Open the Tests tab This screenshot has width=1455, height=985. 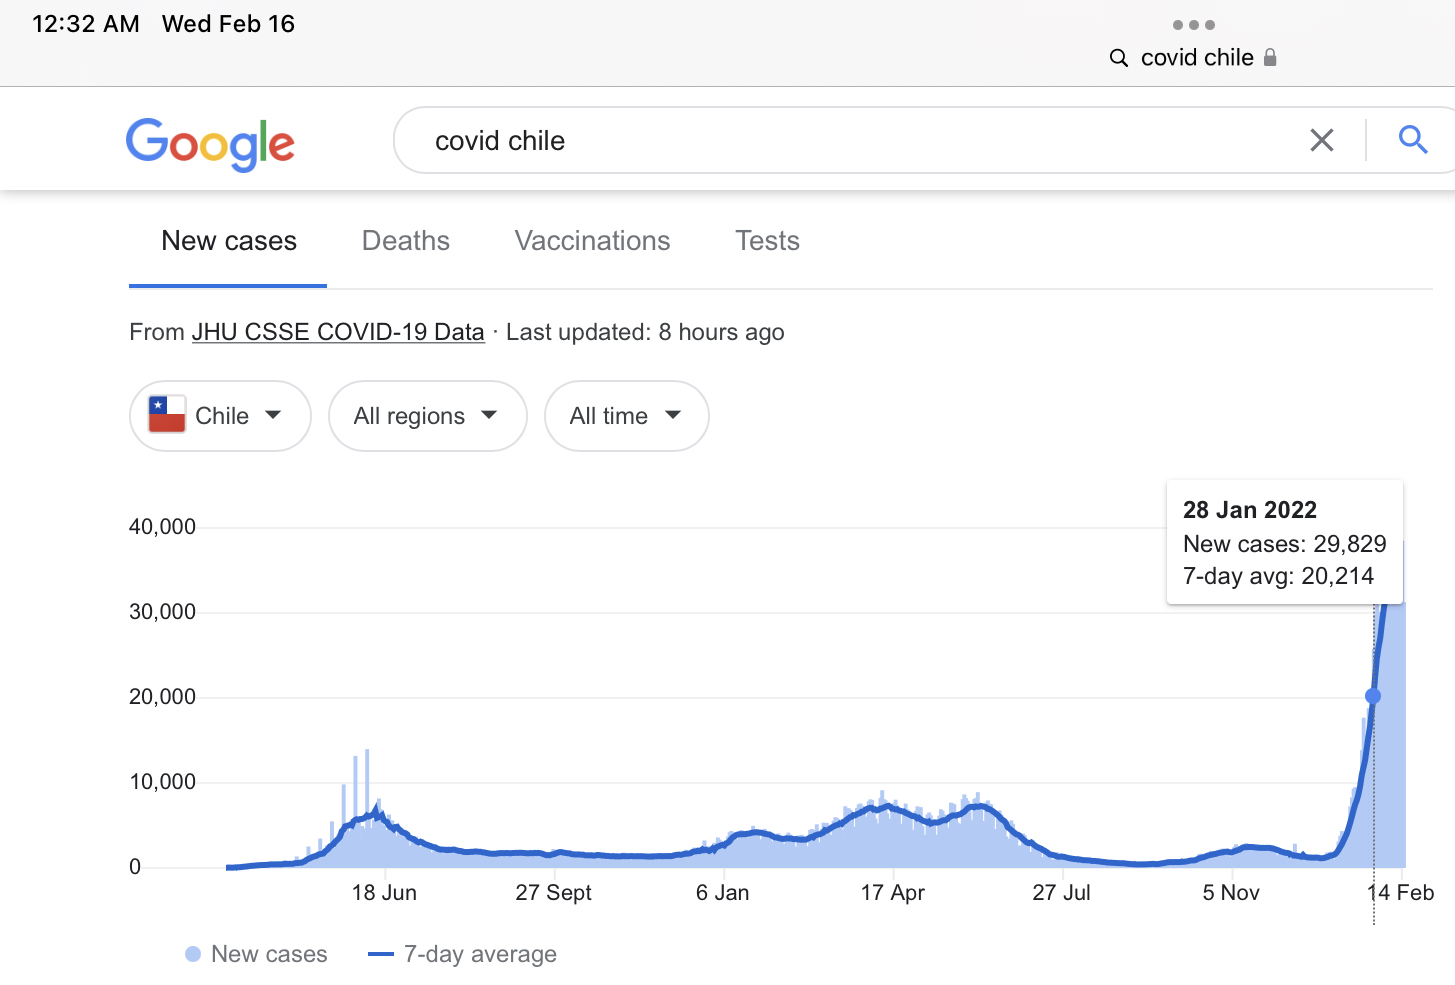click(x=767, y=241)
